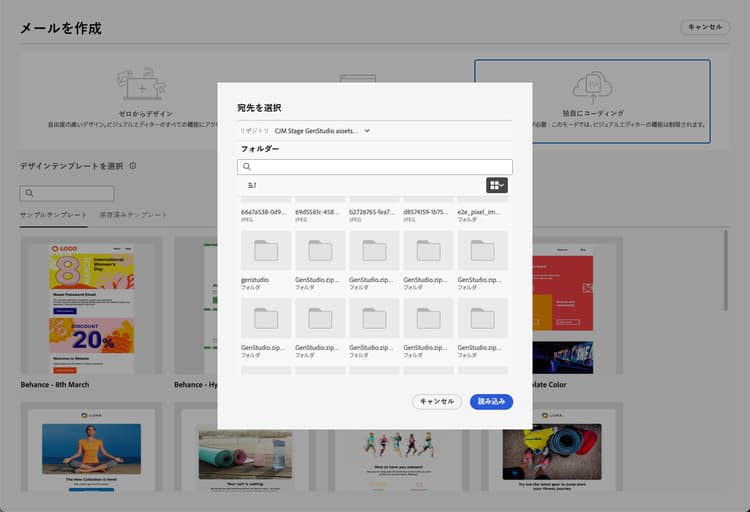The height and width of the screenshot is (512, 750).
Task: Select the red template thumbnail labeled Color
Action: [x=562, y=305]
